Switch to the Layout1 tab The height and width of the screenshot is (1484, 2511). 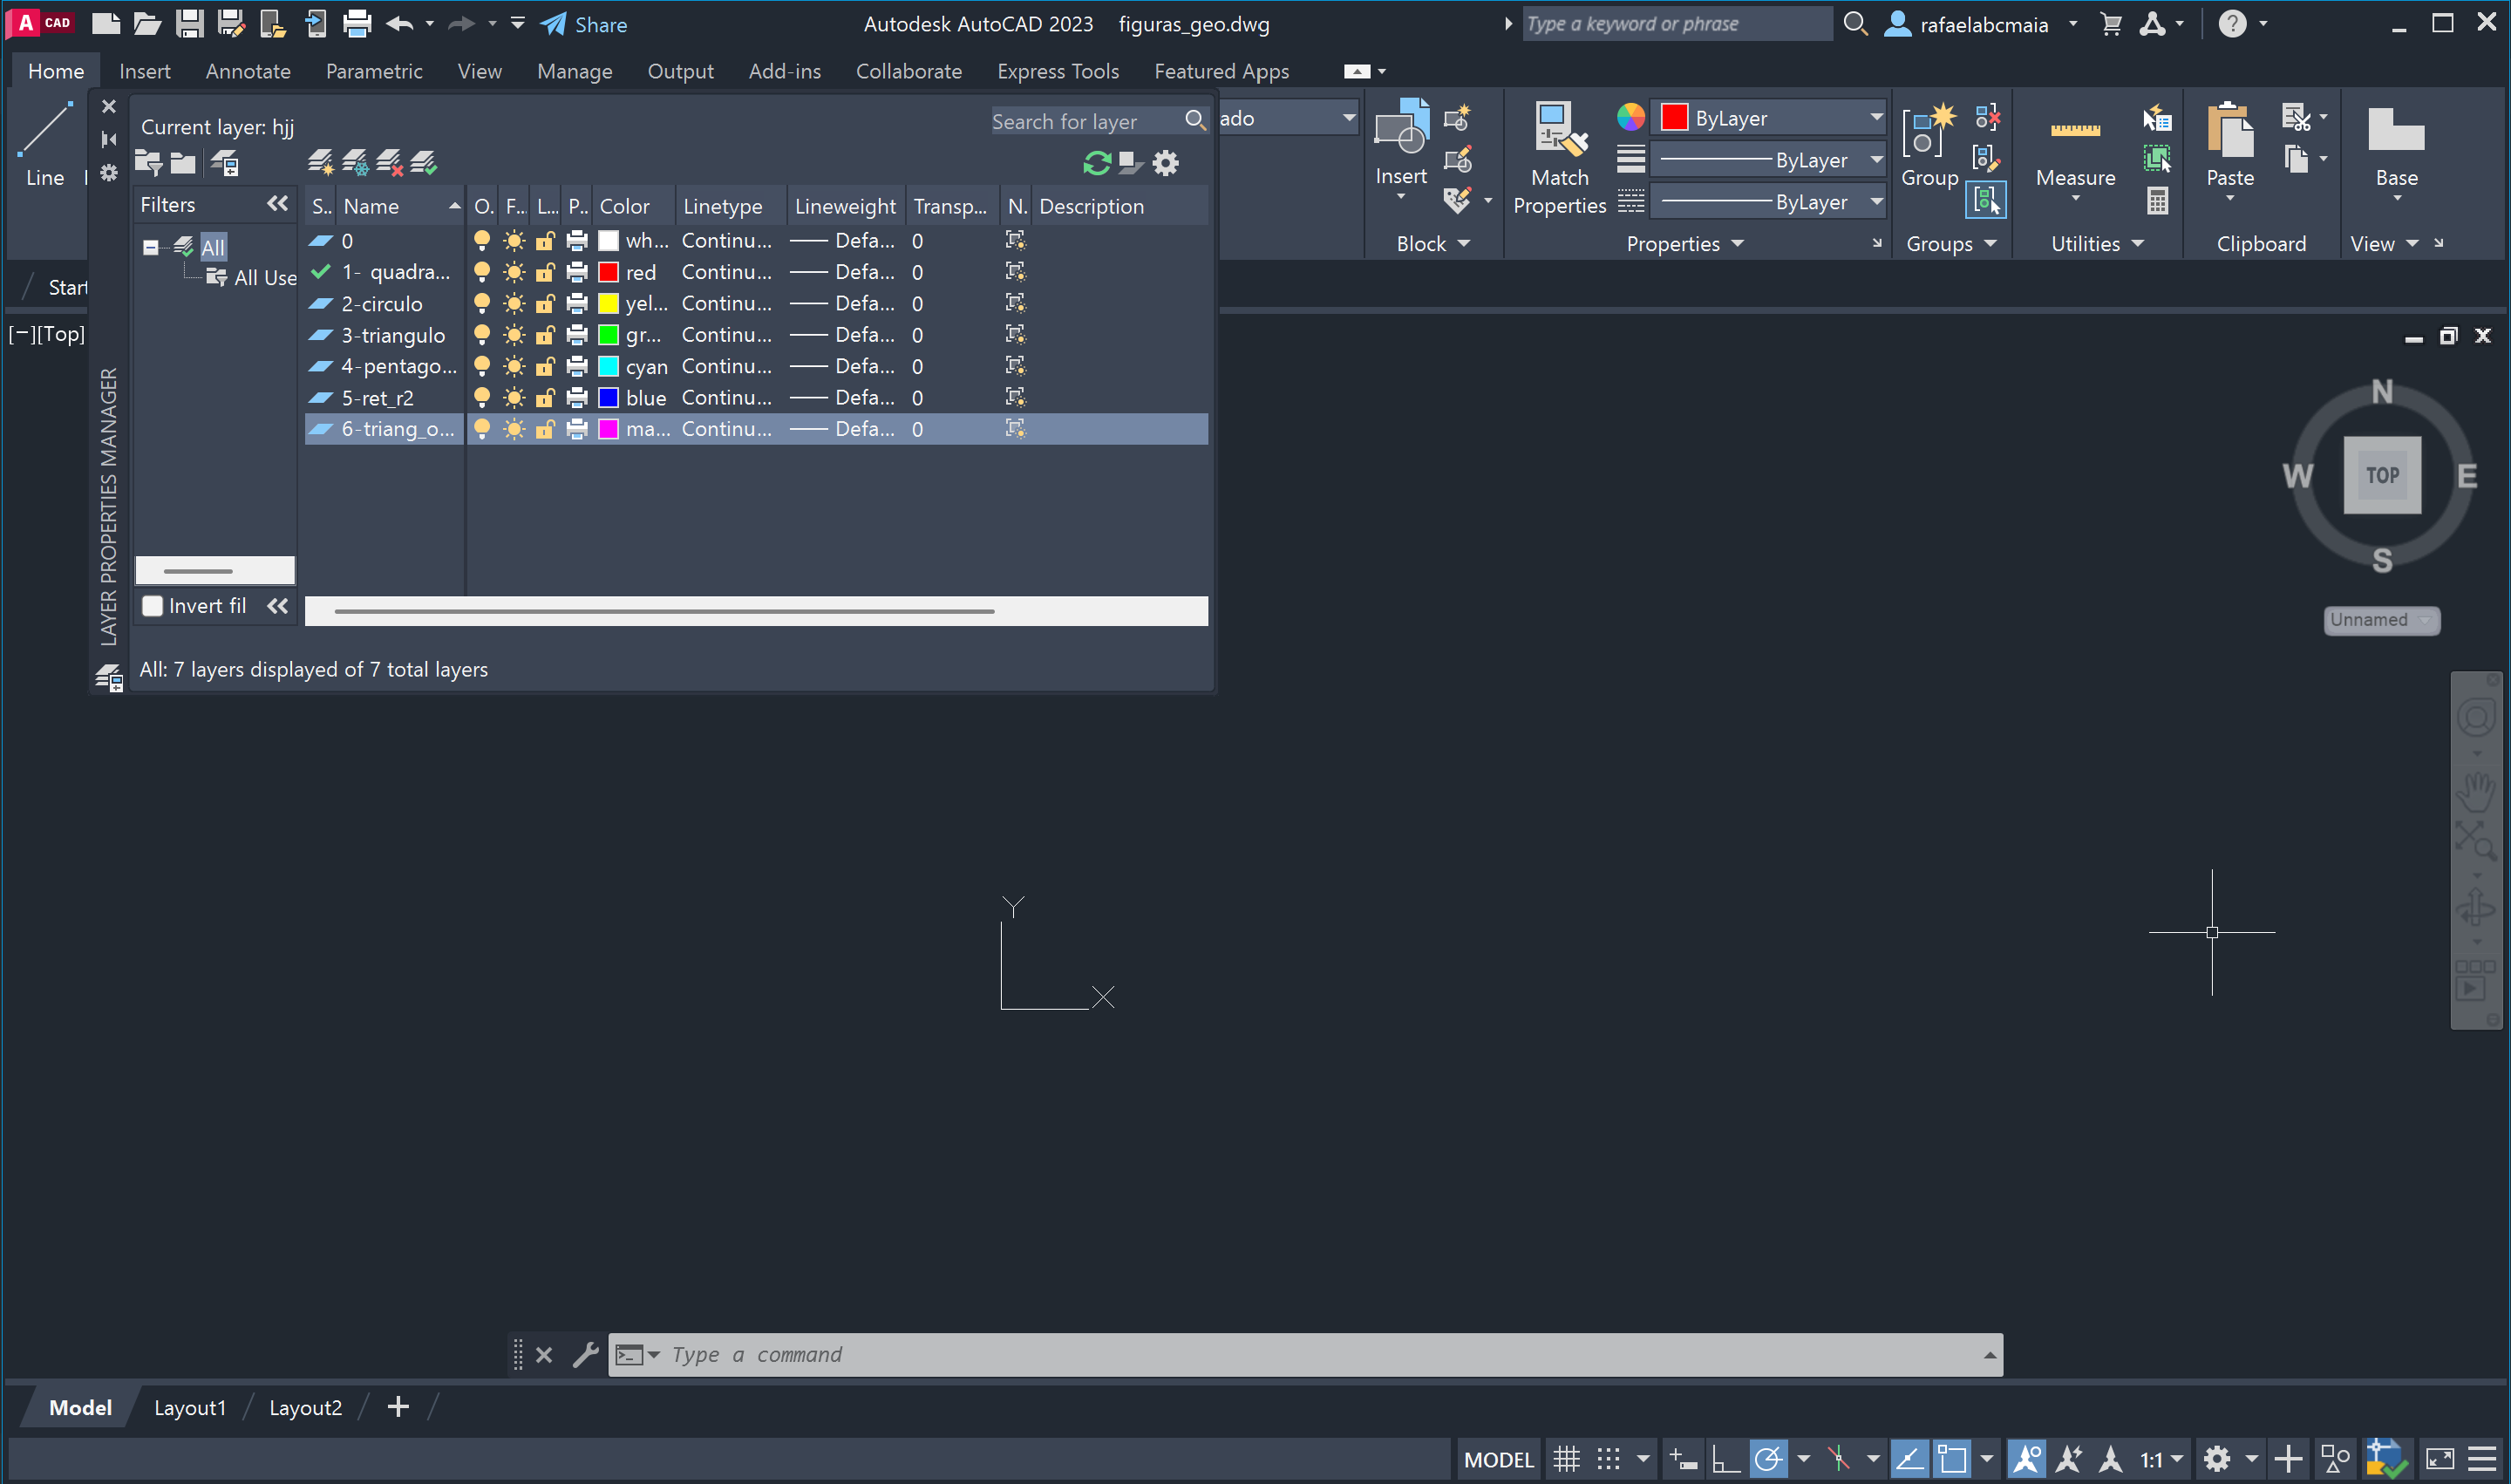190,1407
